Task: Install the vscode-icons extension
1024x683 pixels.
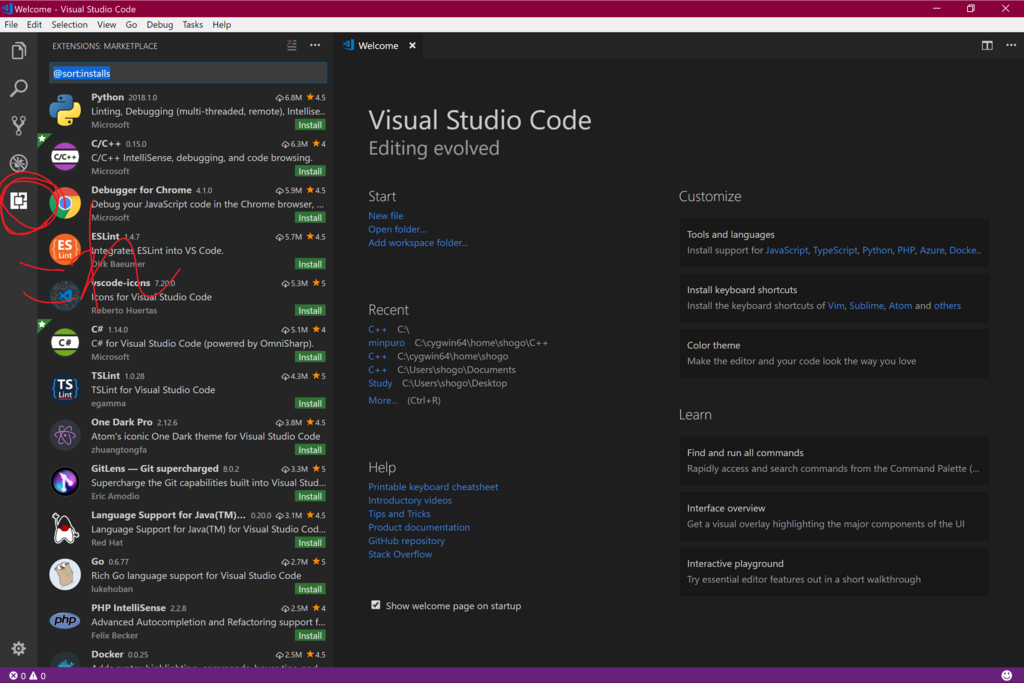Action: coord(310,310)
